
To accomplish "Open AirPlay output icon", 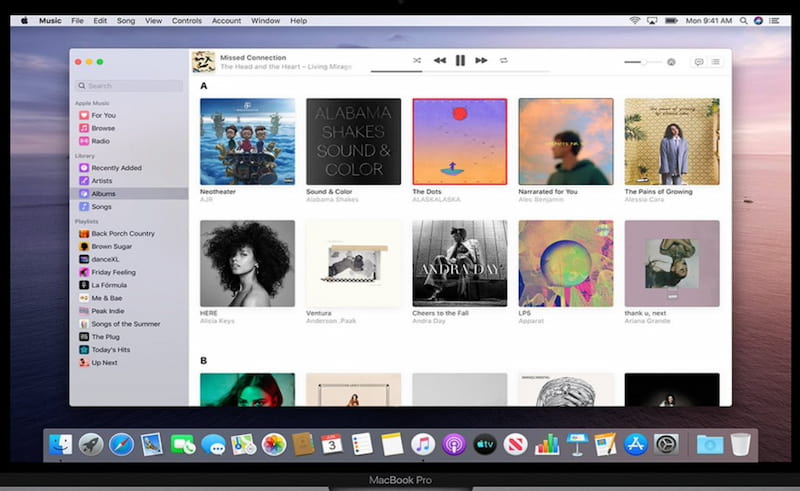I will pos(671,62).
